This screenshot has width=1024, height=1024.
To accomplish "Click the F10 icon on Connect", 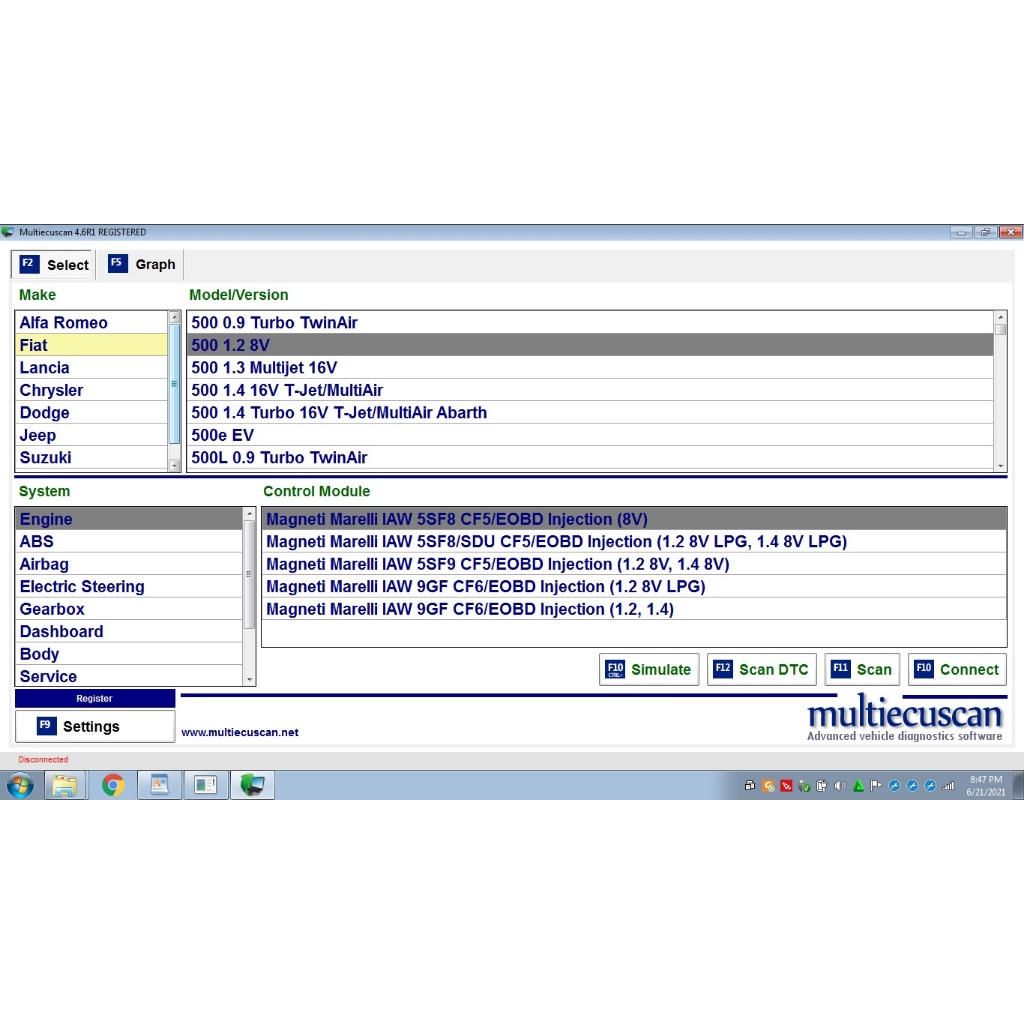I will pos(923,669).
